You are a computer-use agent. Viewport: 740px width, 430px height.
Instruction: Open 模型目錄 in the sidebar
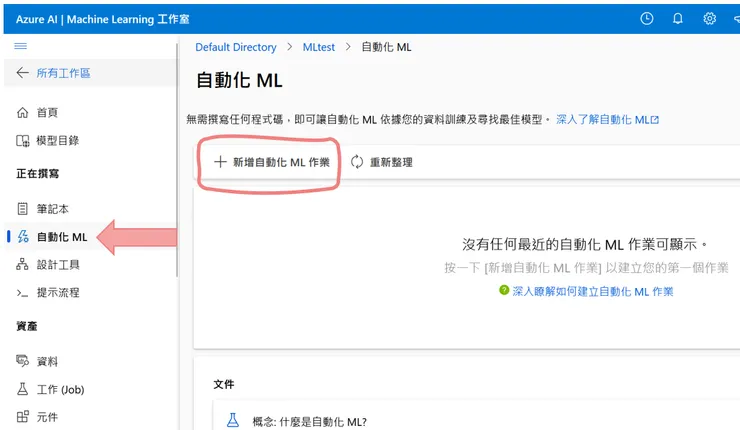pos(58,141)
